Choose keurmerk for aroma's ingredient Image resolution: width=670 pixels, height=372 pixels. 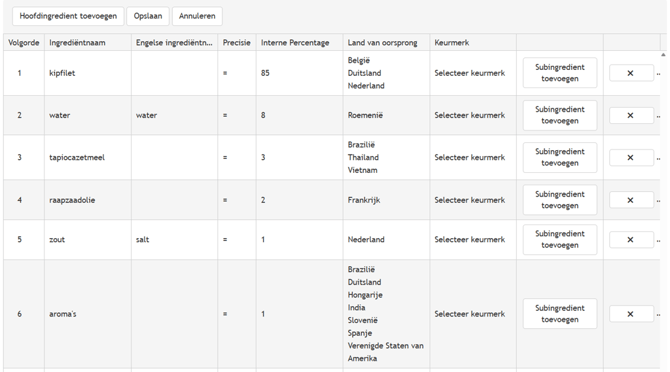470,314
